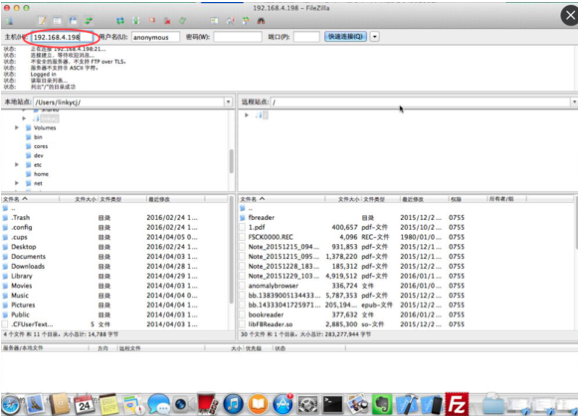Click the reconnect to server icon
This screenshot has height=420, width=582.
(x=183, y=21)
